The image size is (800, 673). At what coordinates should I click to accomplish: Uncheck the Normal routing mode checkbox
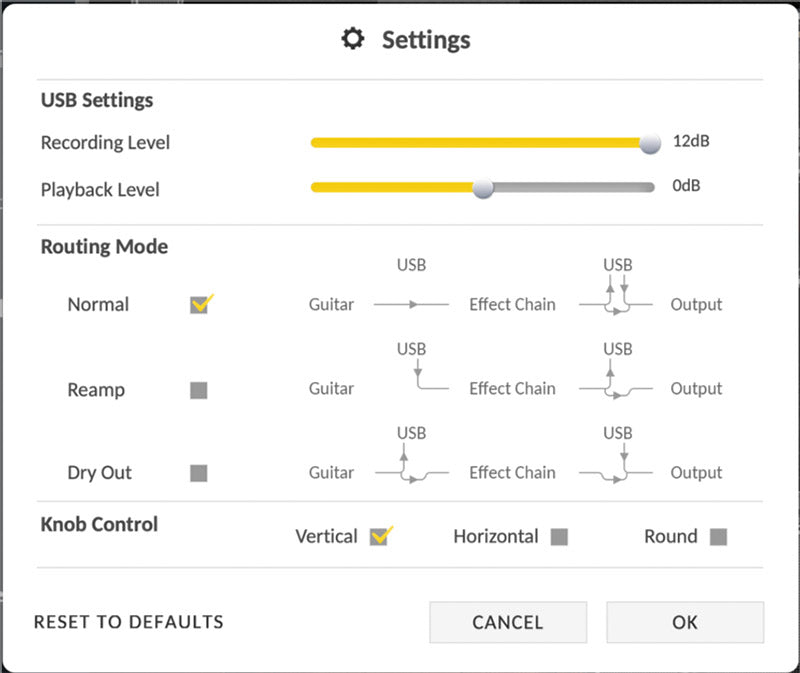pos(199,305)
